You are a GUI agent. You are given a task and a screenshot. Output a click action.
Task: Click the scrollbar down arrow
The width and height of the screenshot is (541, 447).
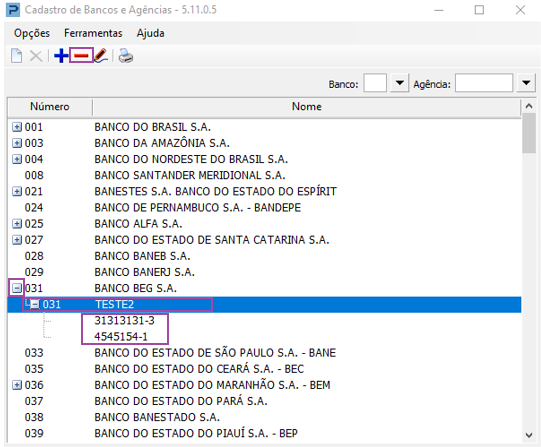[529, 435]
